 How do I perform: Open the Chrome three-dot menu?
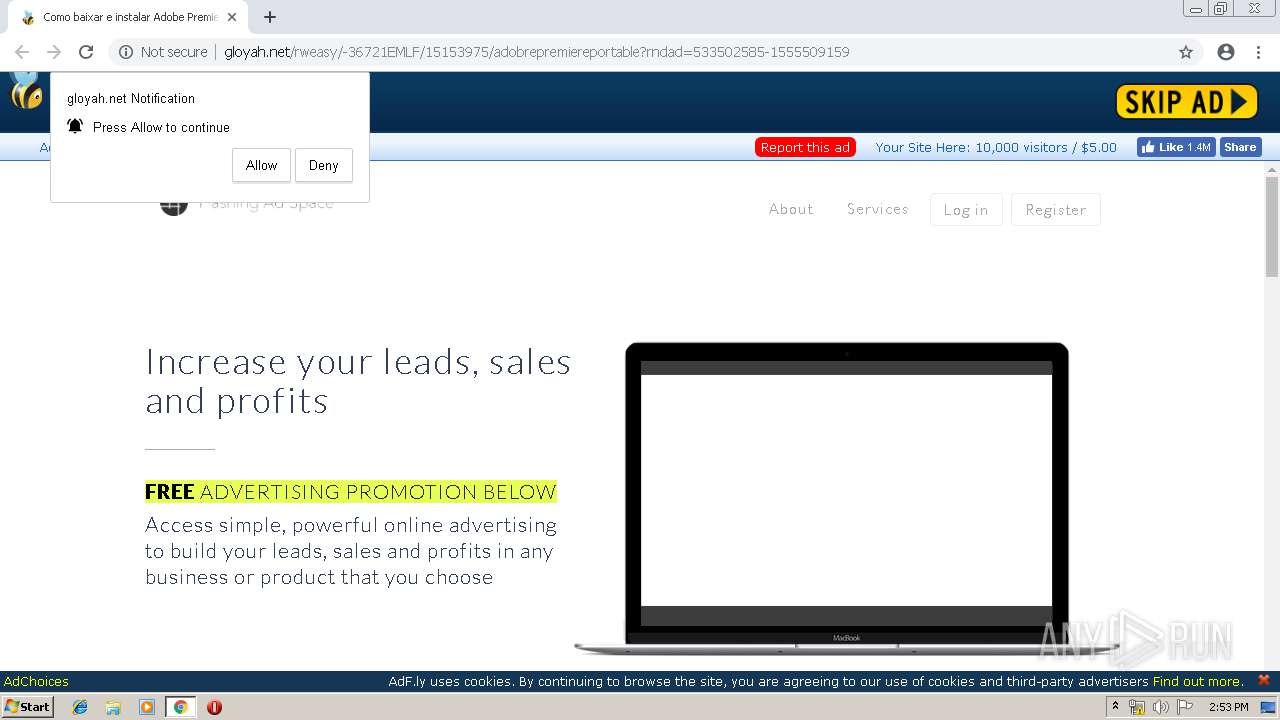click(1258, 52)
